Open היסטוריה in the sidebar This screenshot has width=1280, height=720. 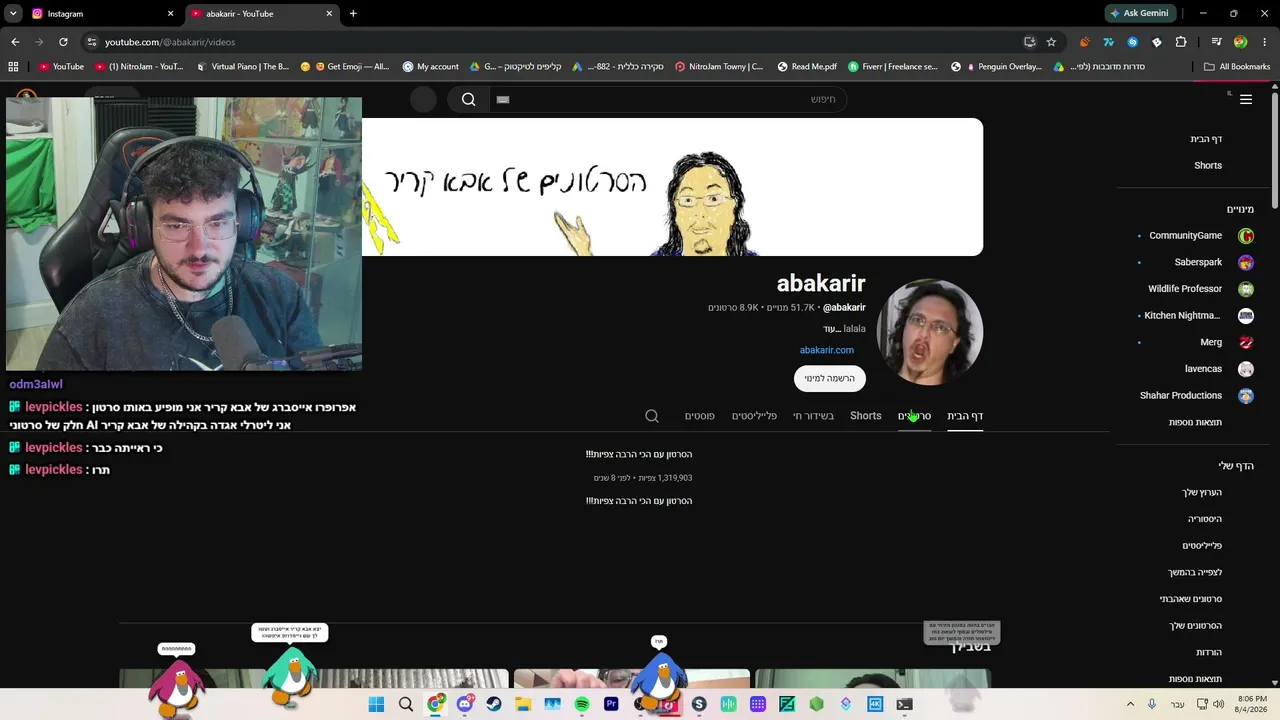pos(1205,519)
